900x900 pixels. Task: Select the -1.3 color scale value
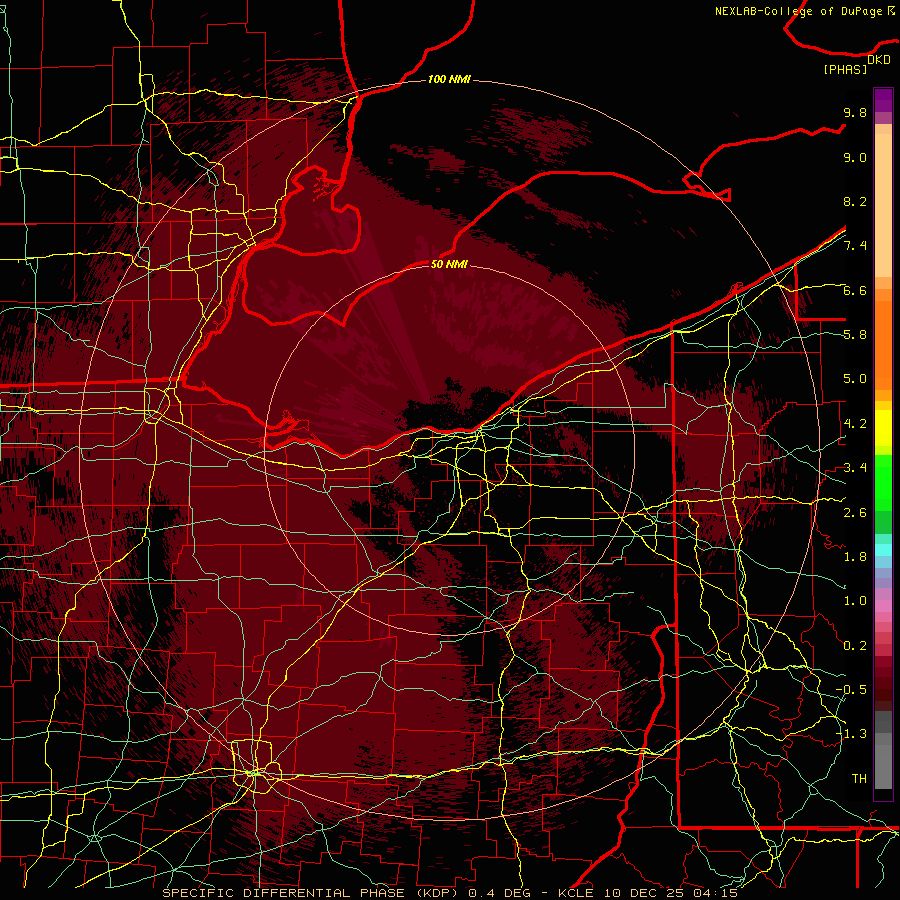point(851,735)
